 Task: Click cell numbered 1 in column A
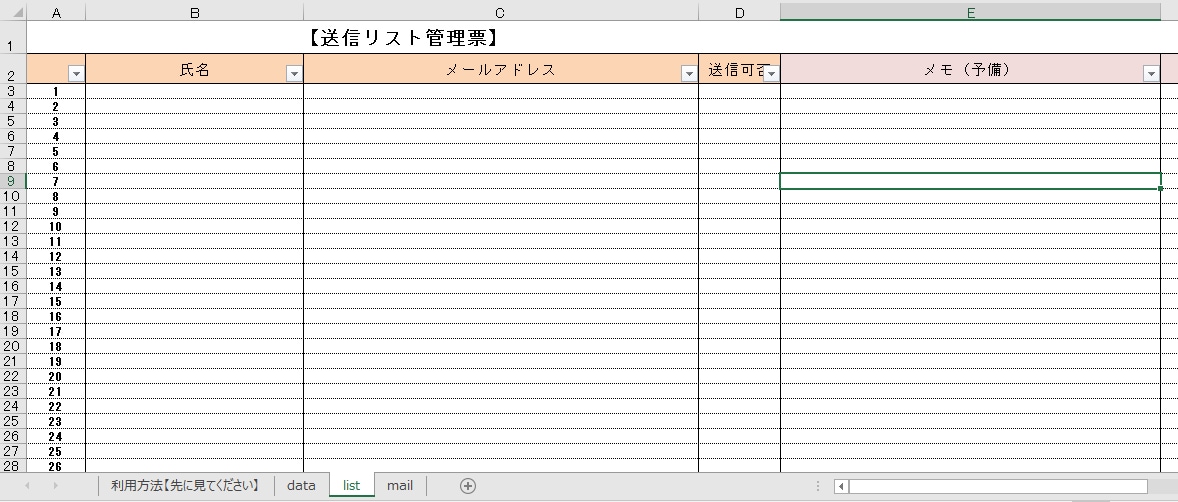56,91
